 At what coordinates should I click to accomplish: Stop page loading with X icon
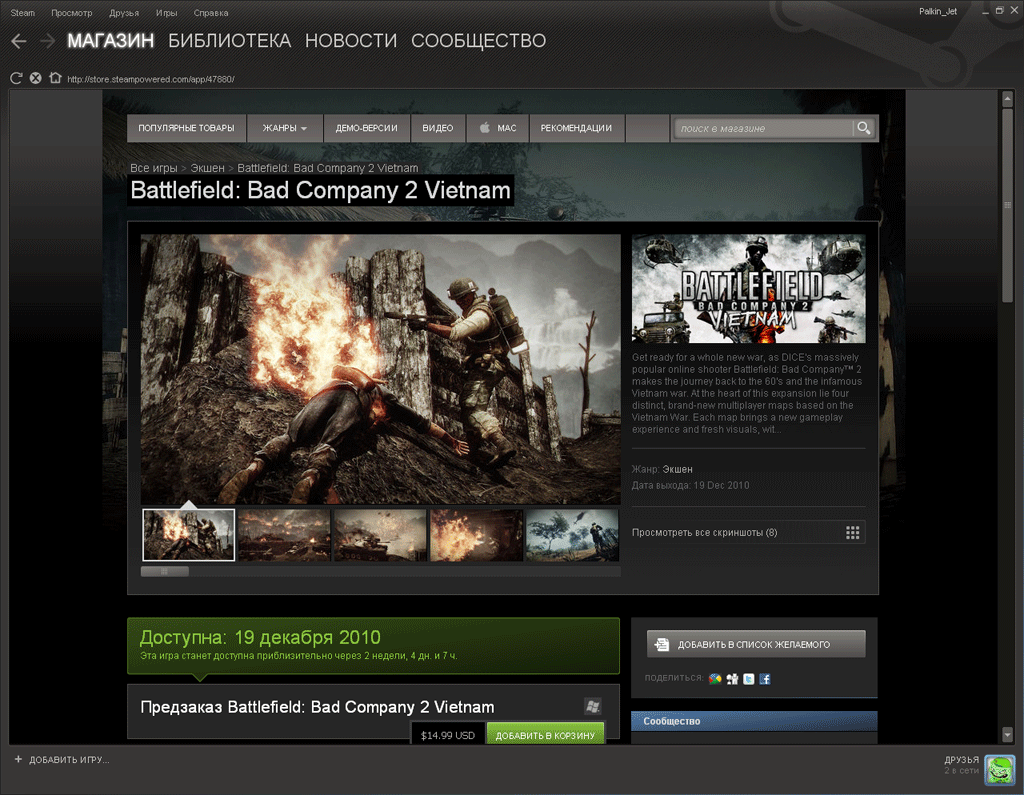(35, 78)
